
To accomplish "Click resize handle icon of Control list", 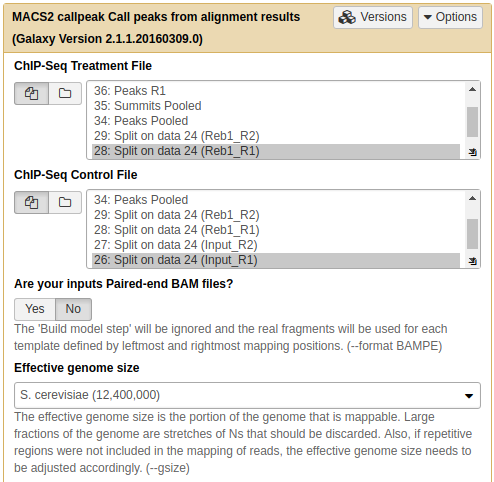I will (472, 261).
